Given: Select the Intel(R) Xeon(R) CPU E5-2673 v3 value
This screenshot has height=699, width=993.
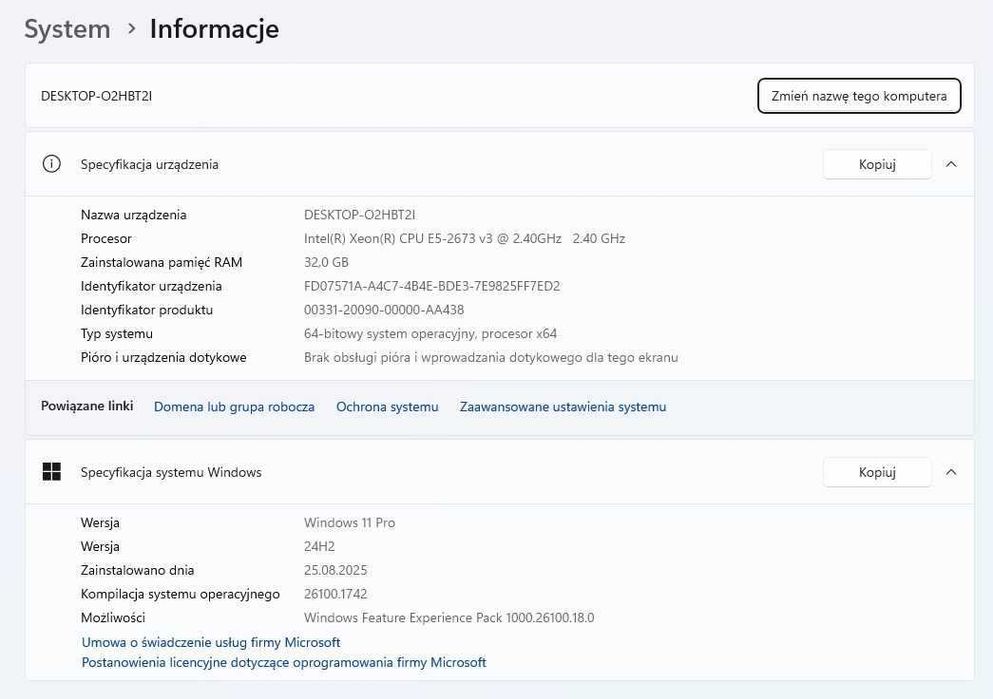Looking at the screenshot, I should (464, 239).
